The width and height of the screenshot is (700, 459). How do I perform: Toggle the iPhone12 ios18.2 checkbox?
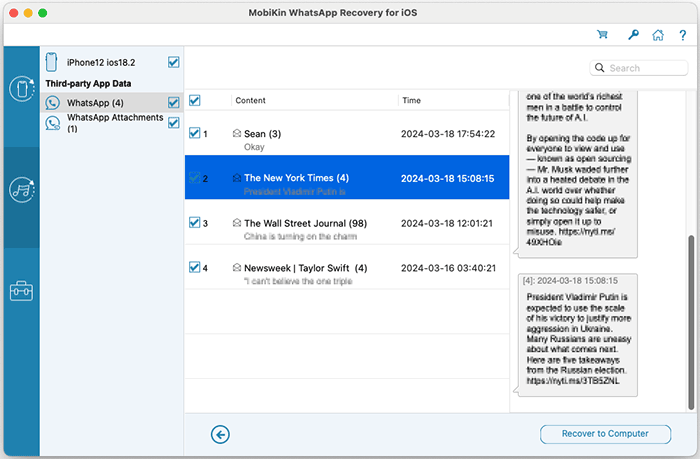click(174, 62)
